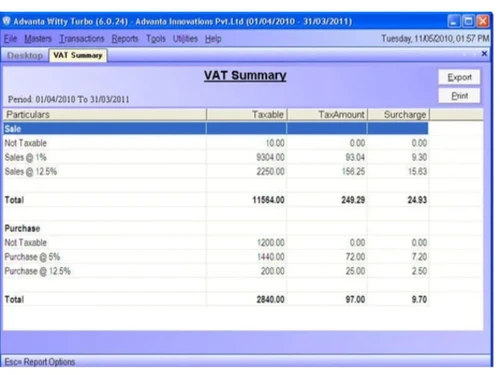Open the Reports menu

coord(125,39)
